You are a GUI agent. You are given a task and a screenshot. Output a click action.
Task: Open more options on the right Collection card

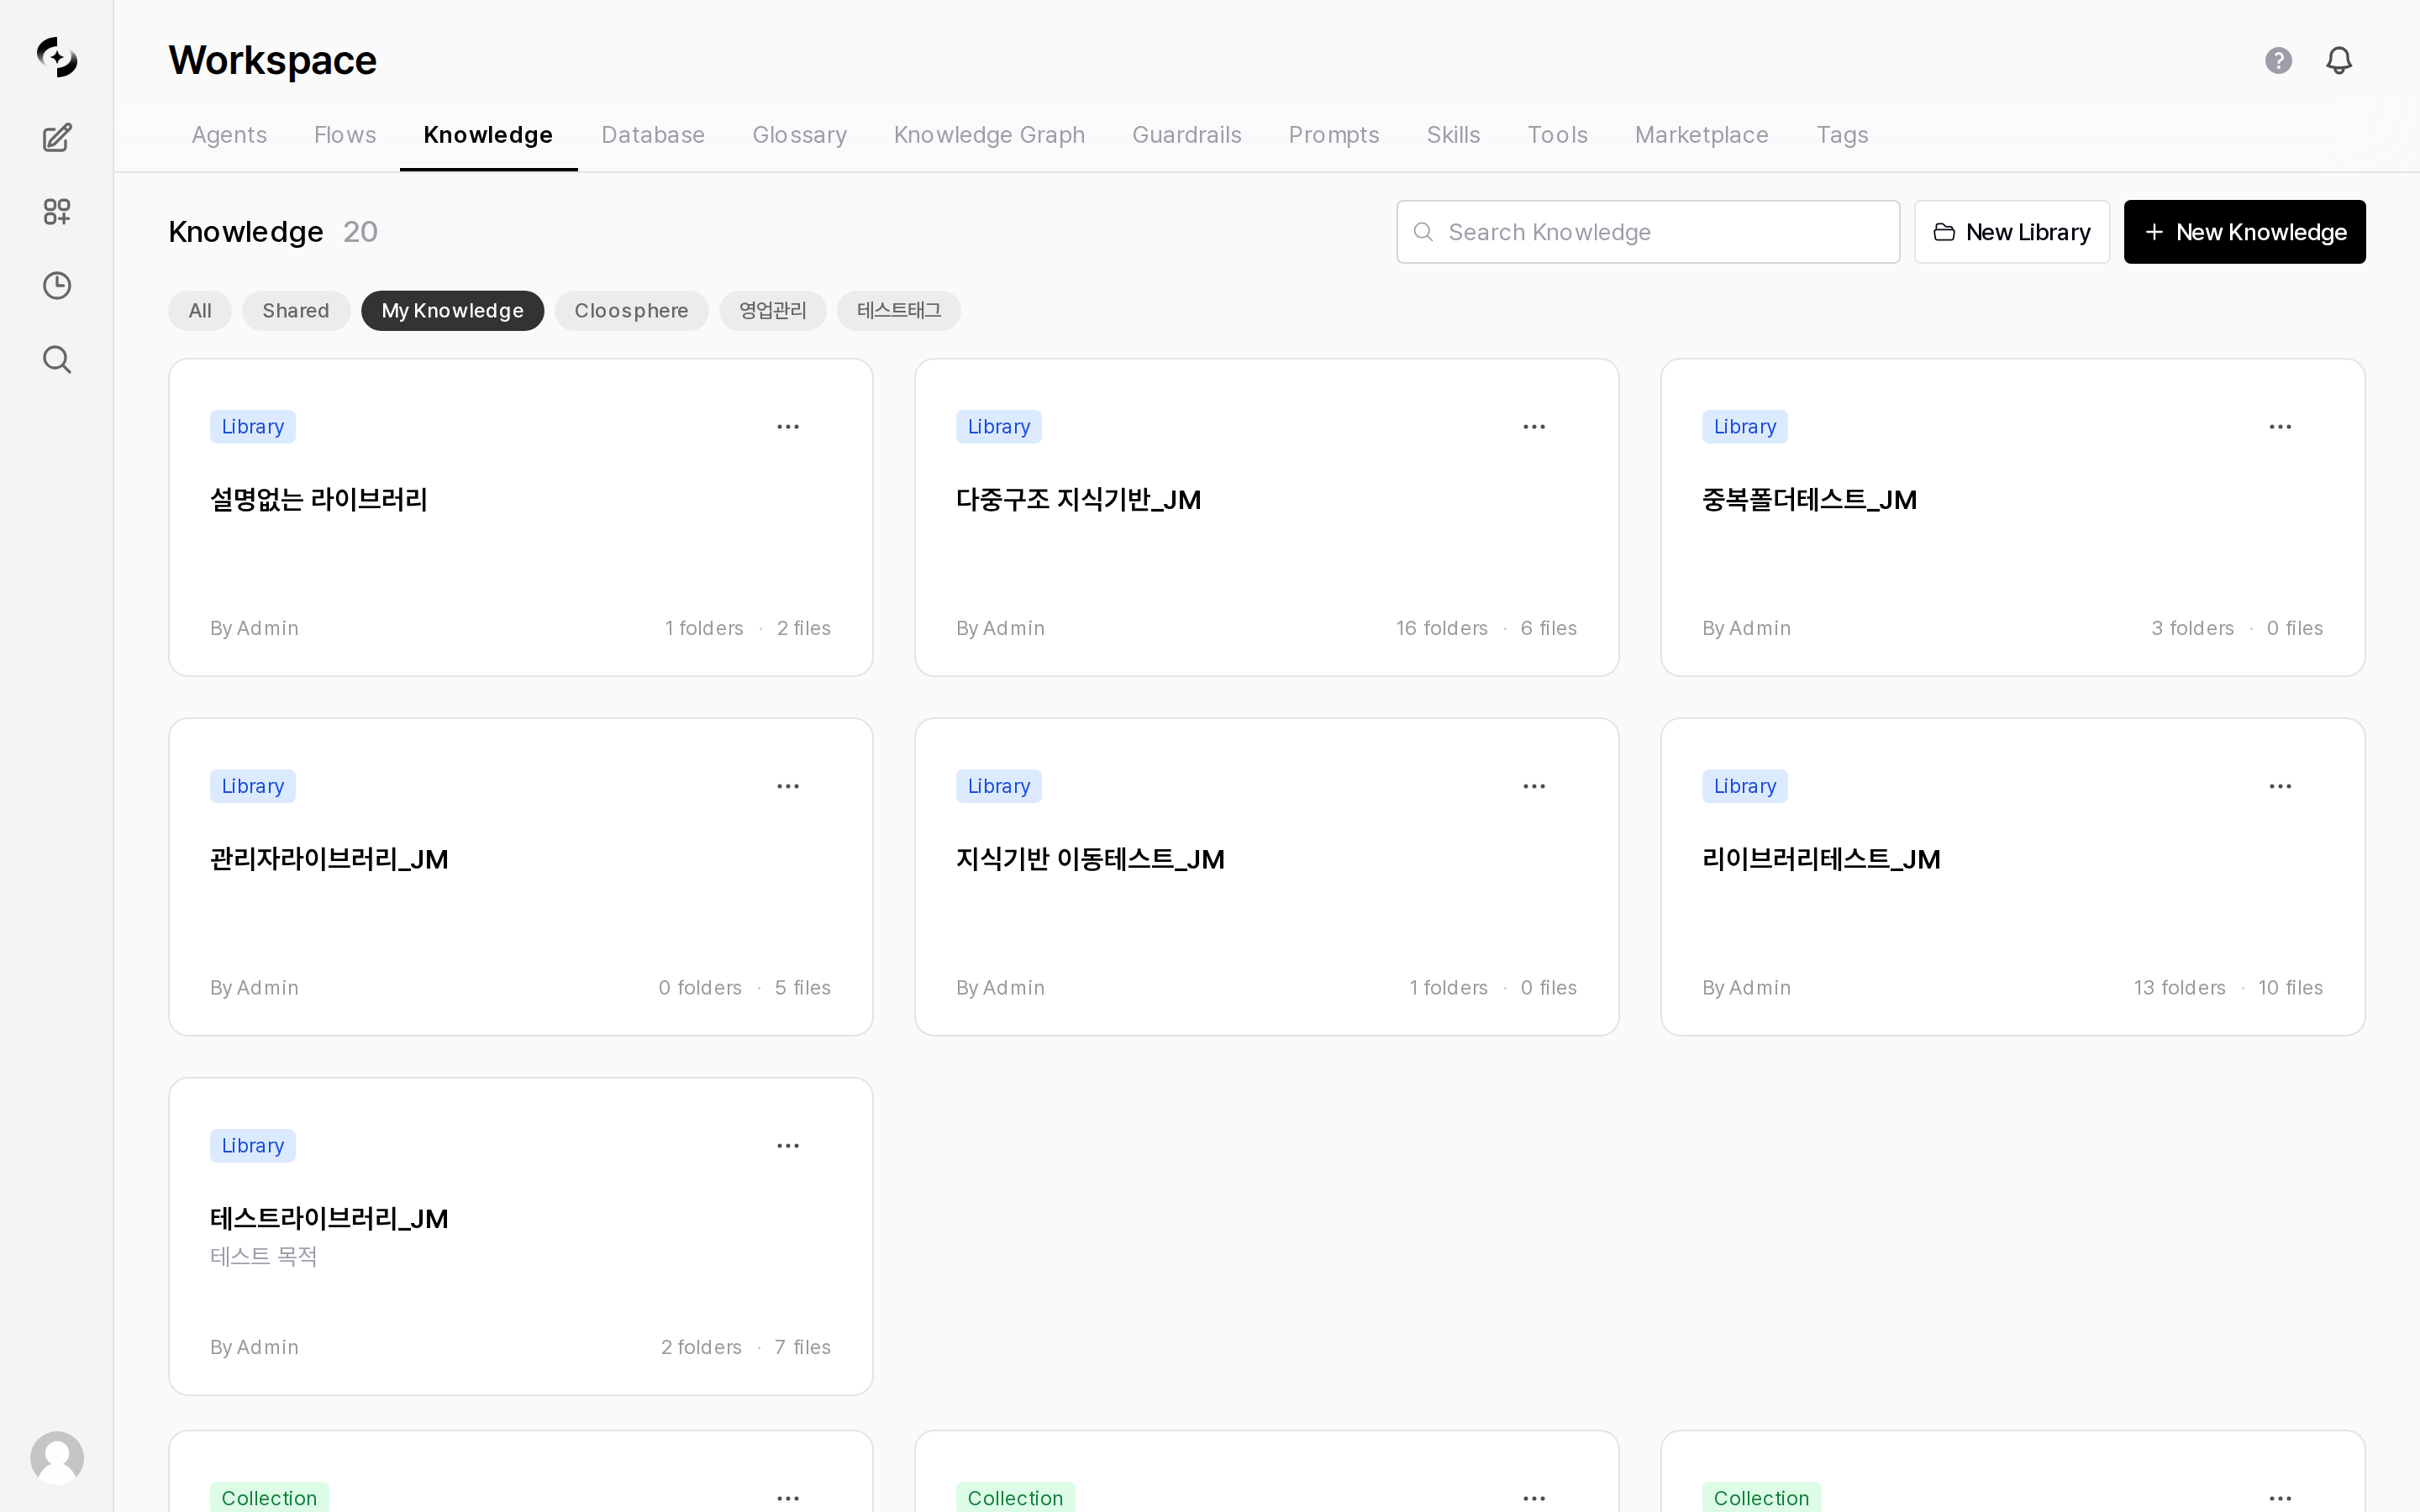2280,1498
